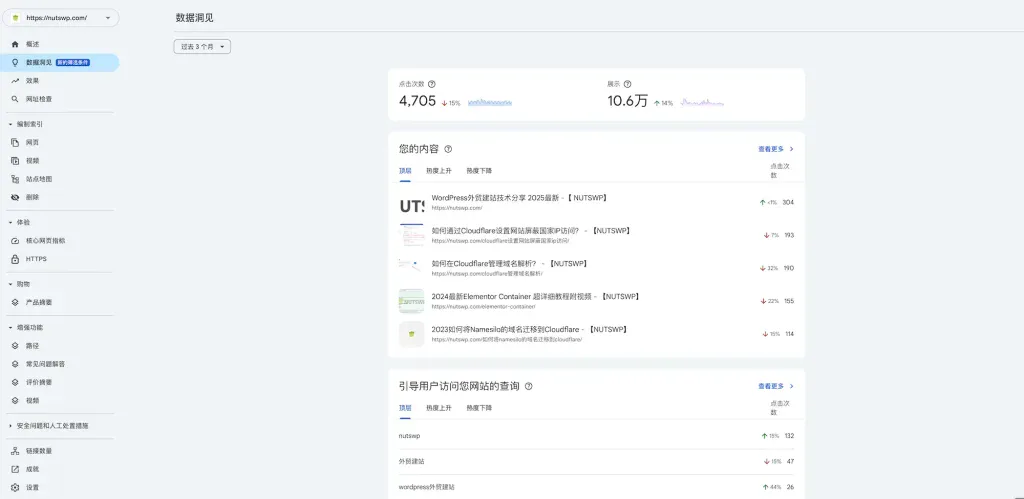Click the nutswp.com property favicon
Image resolution: width=1024 pixels, height=499 pixels.
click(x=16, y=18)
